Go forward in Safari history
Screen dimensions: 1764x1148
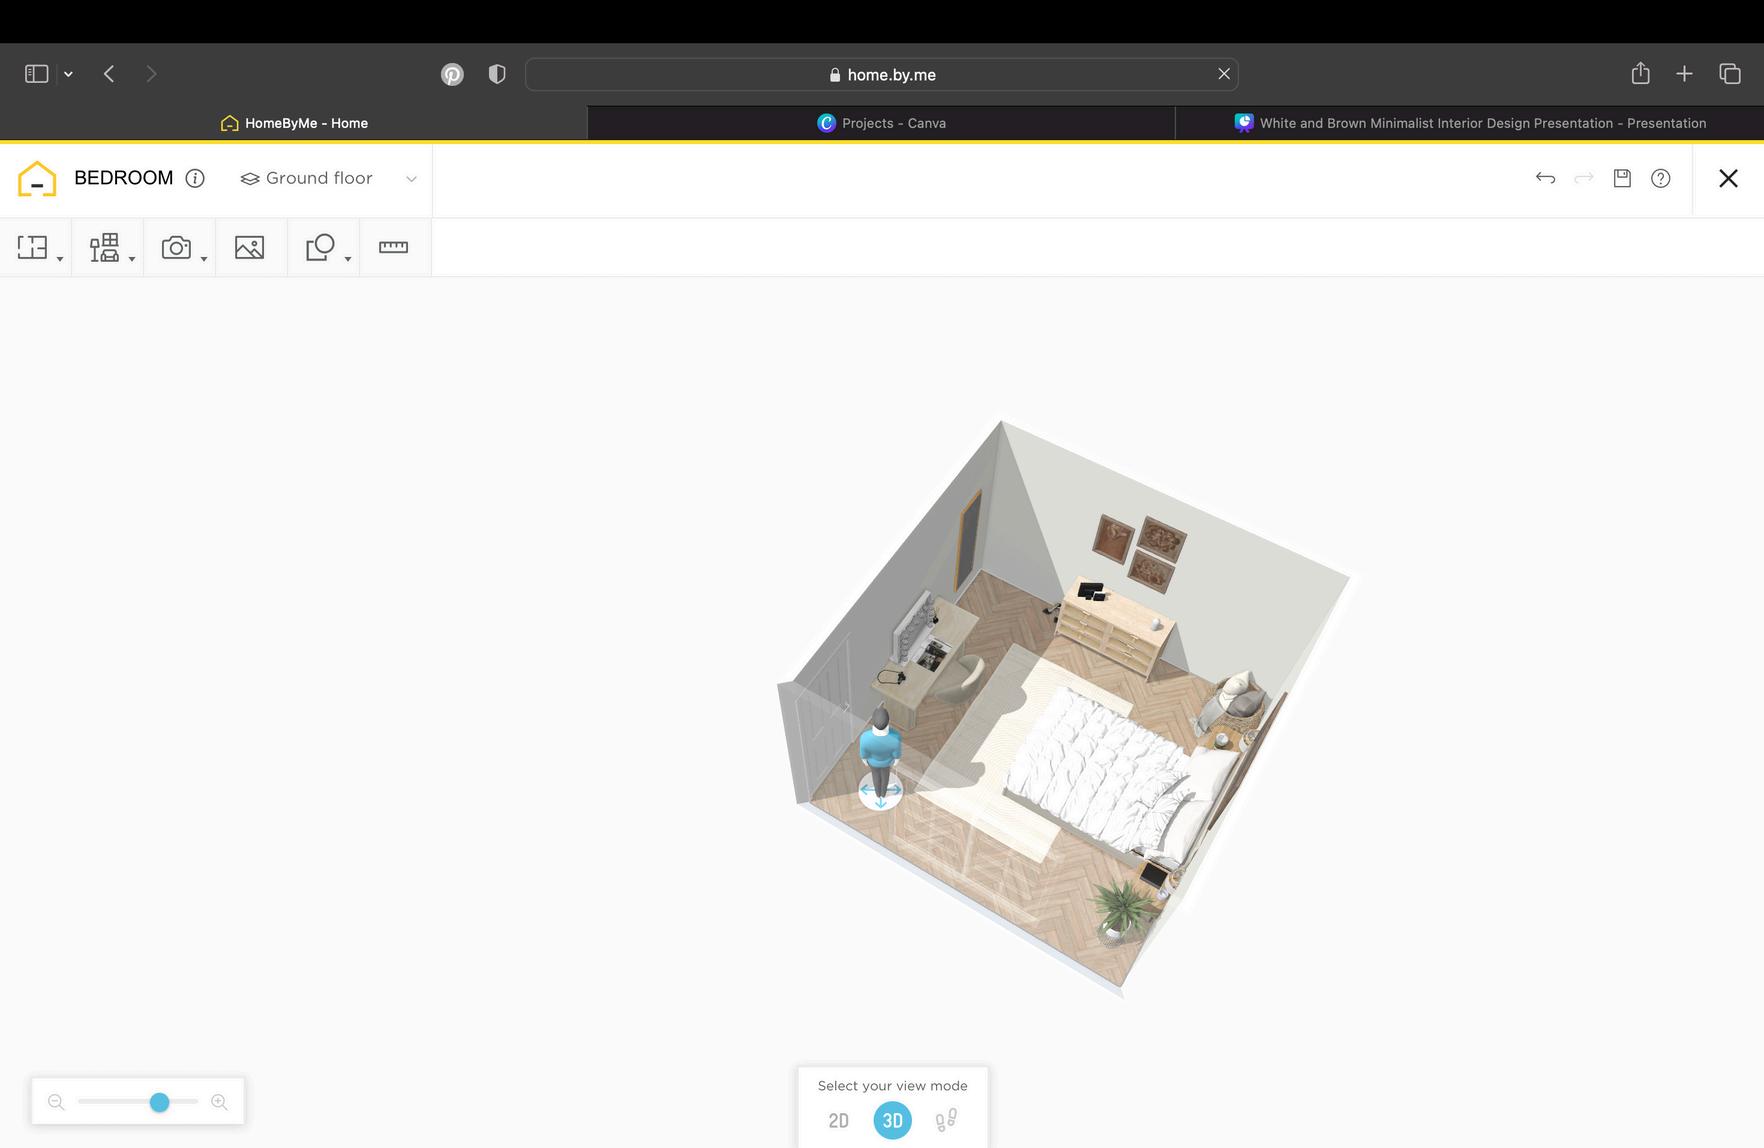pyautogui.click(x=151, y=74)
